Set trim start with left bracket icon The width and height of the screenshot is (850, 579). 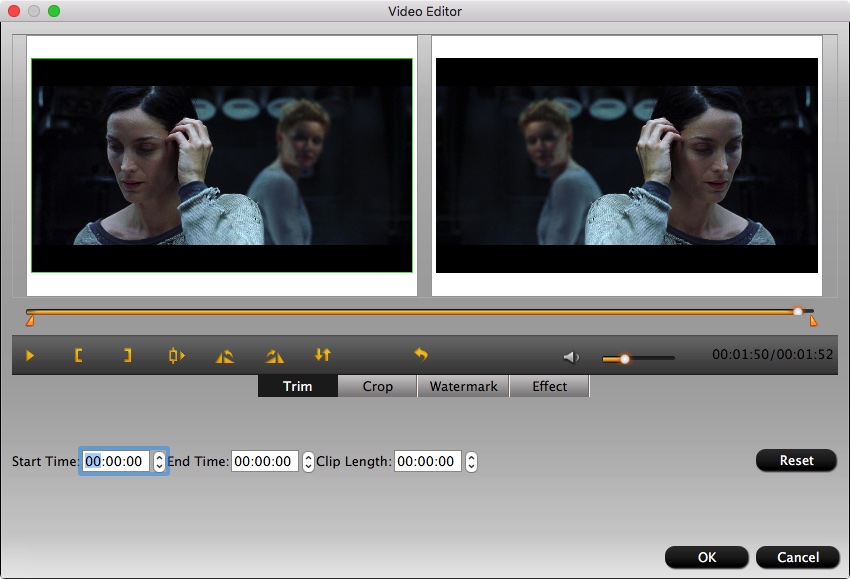78,355
